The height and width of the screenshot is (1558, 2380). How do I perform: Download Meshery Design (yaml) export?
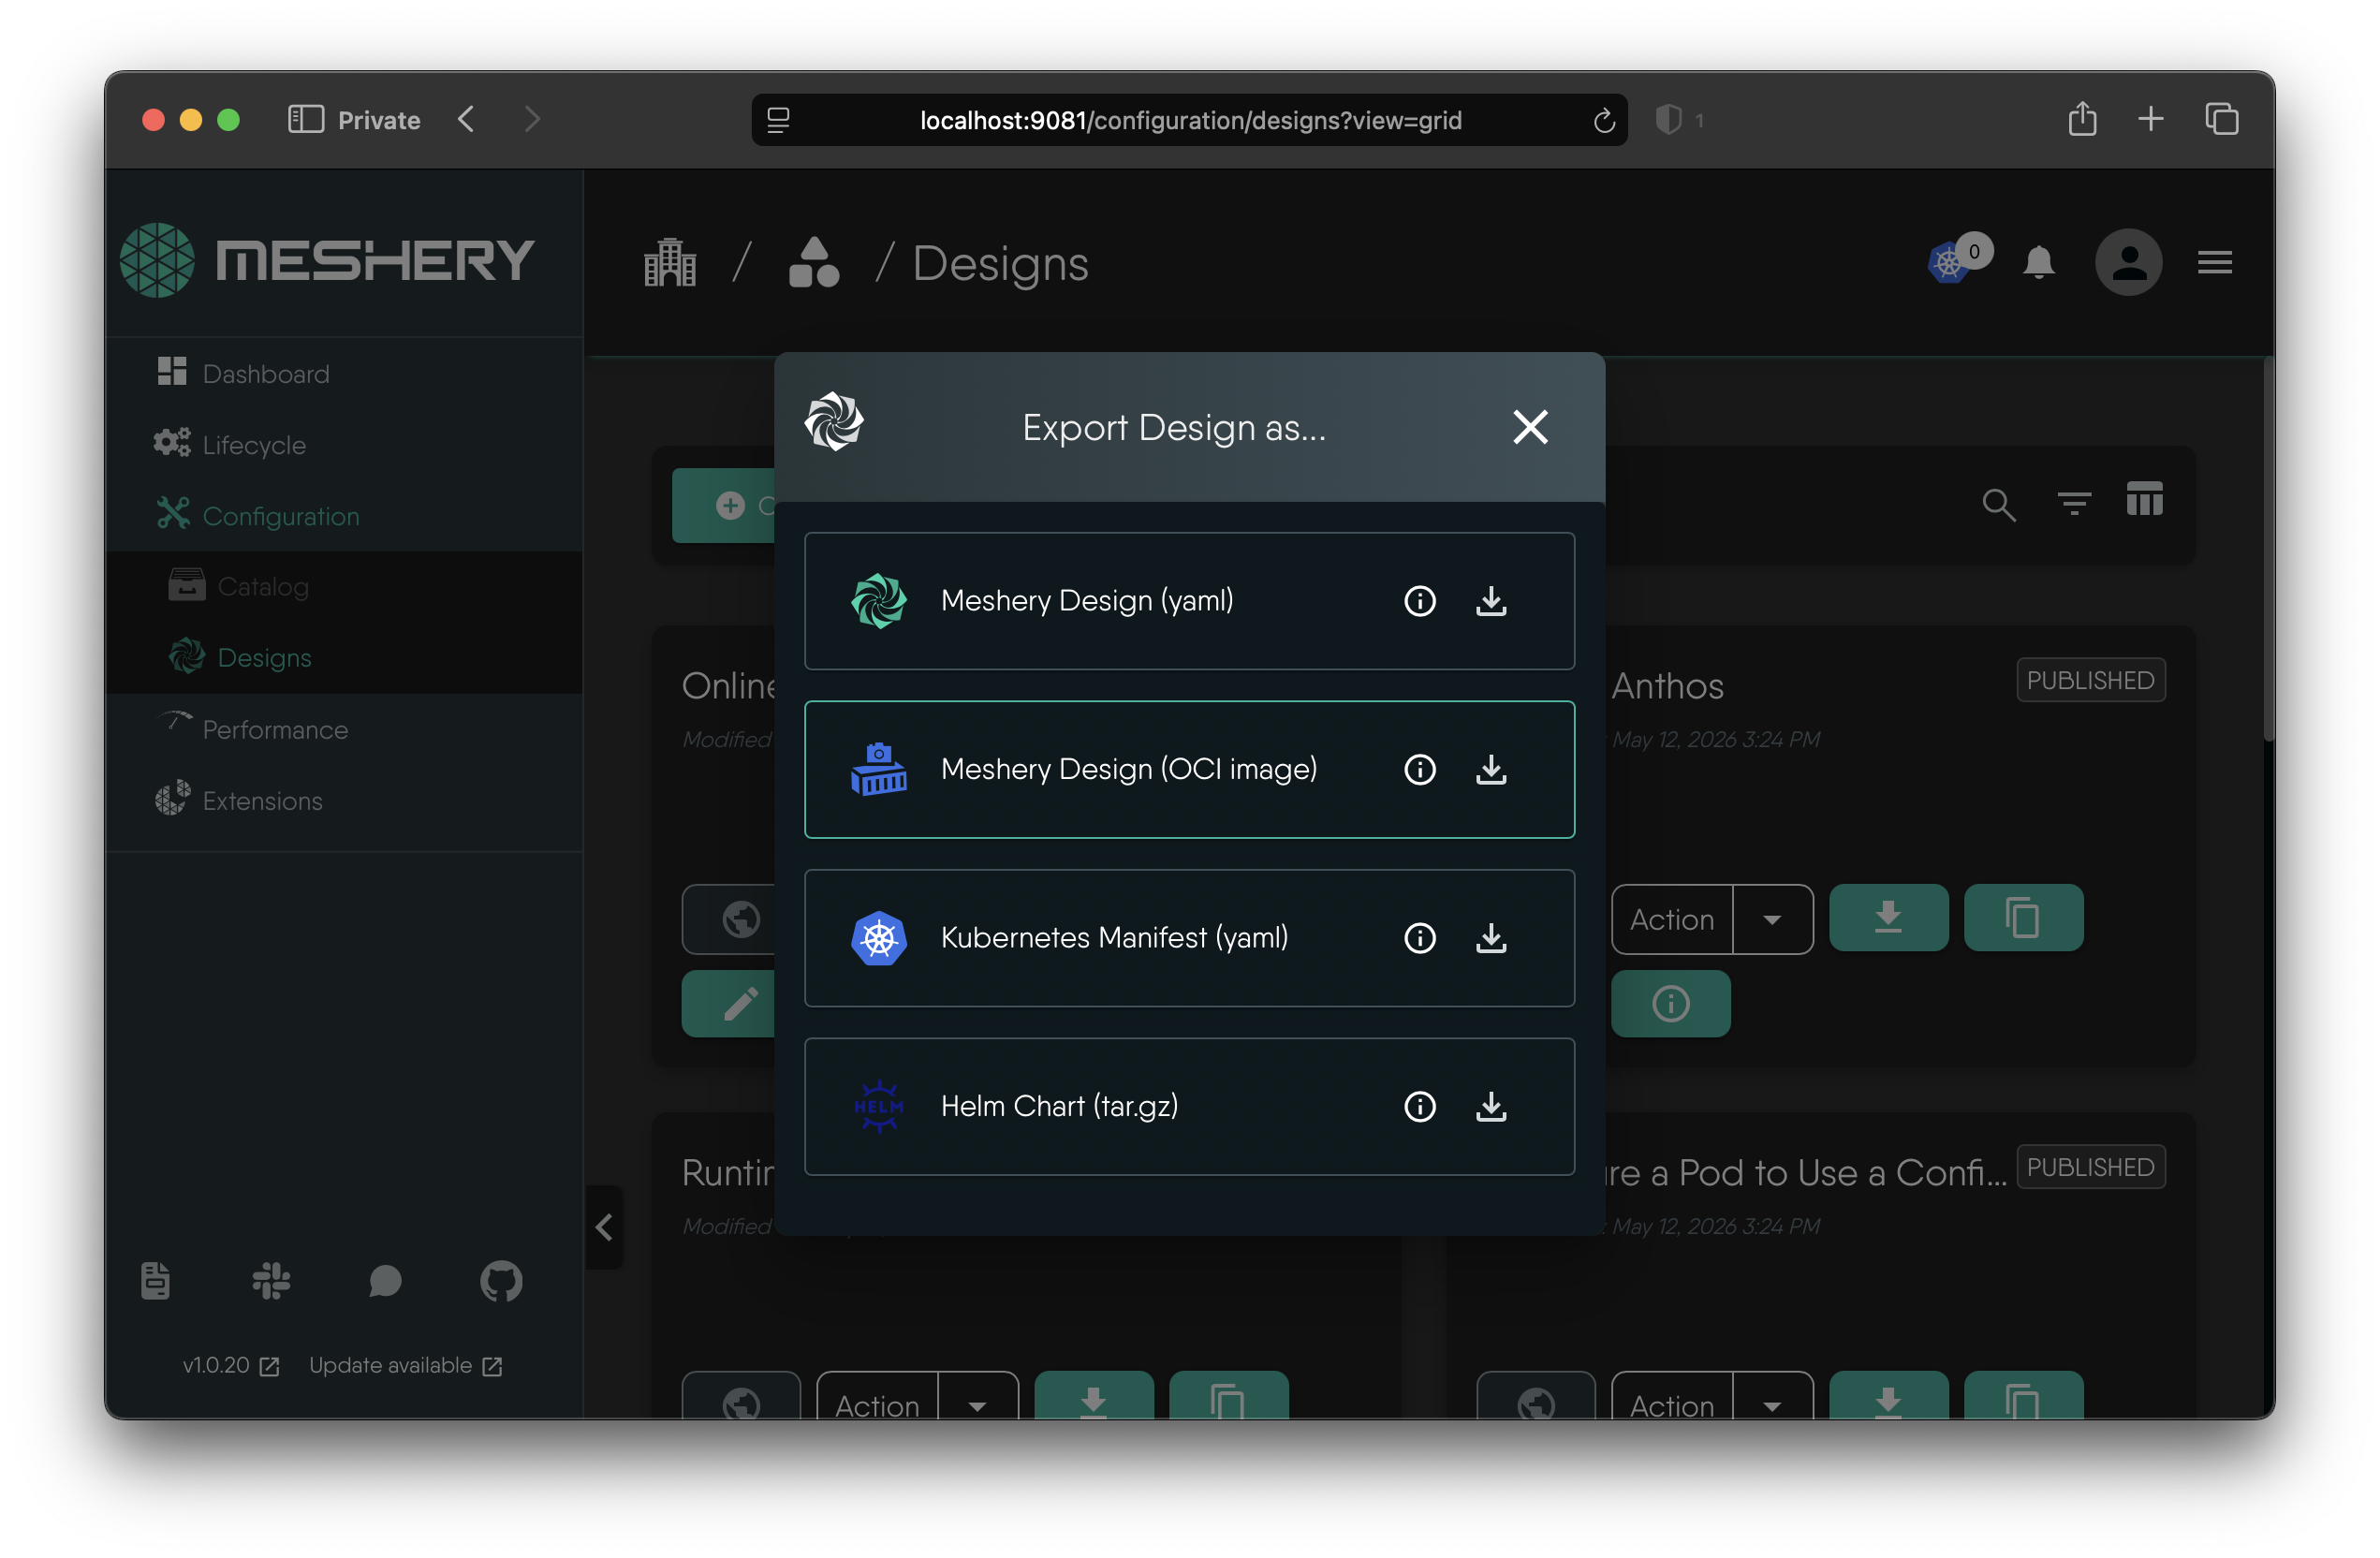1491,601
